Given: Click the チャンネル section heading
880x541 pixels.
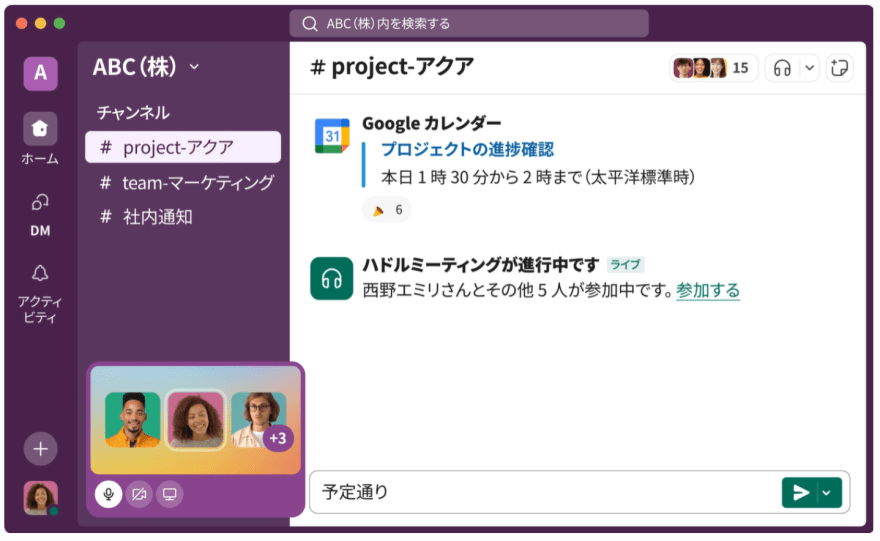Looking at the screenshot, I should [133, 112].
